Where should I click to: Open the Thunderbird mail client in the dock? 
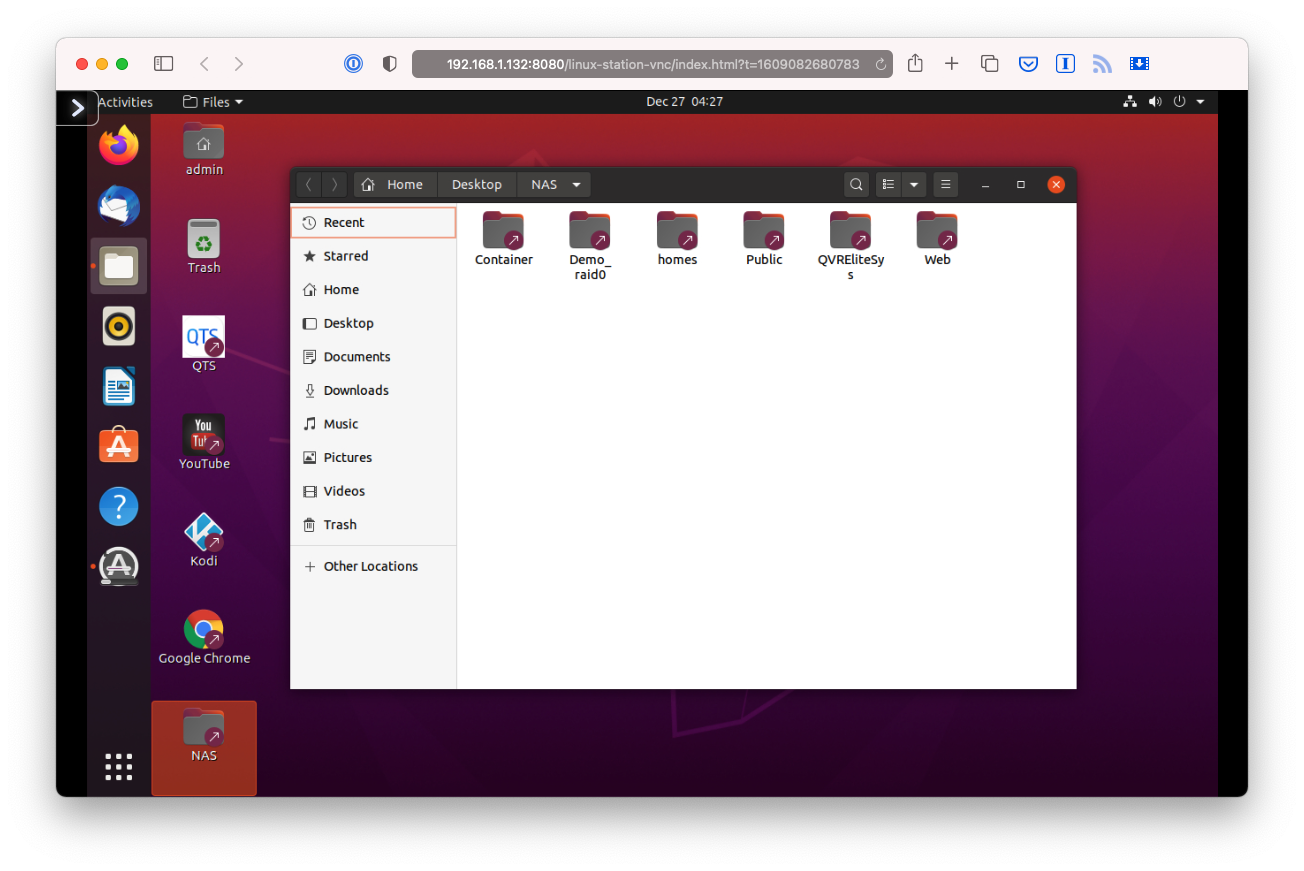point(118,205)
